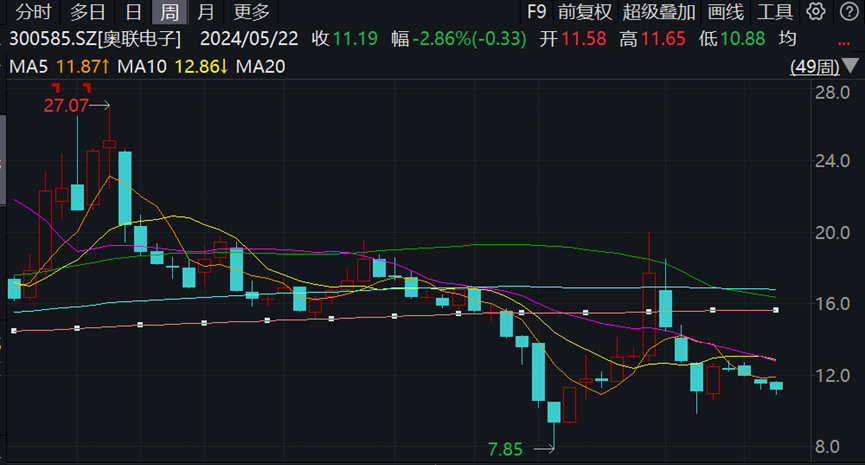Select the square marker at the red line's left end
The image size is (865, 465).
tap(14, 330)
